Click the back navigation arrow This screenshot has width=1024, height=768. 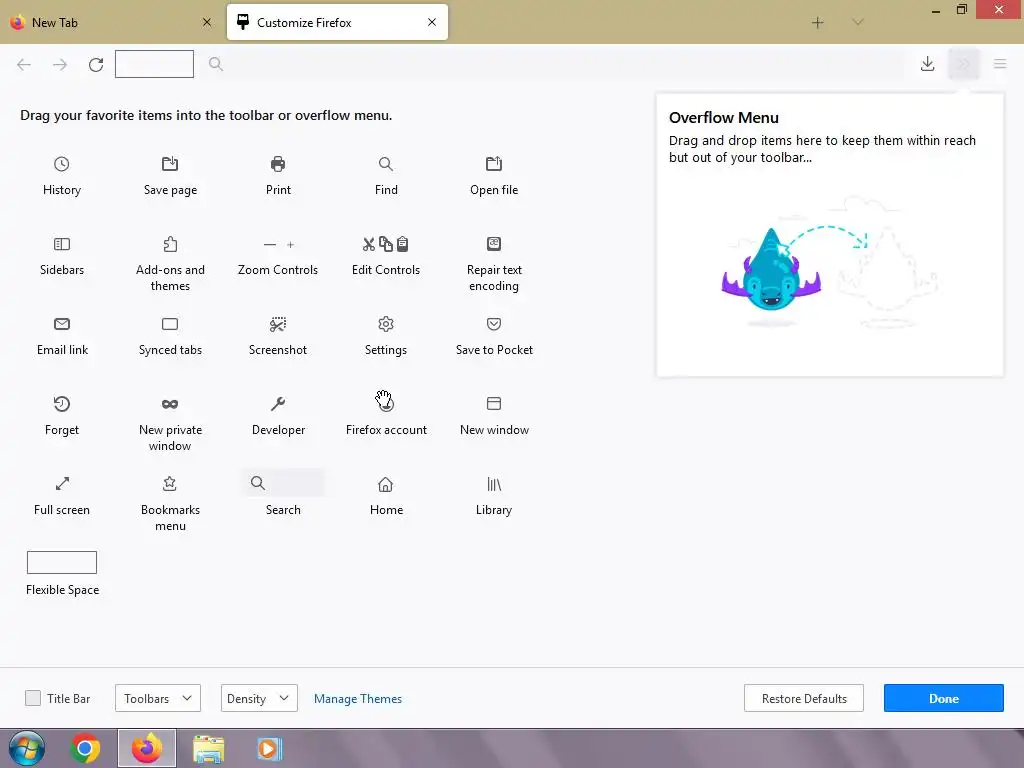tap(24, 64)
